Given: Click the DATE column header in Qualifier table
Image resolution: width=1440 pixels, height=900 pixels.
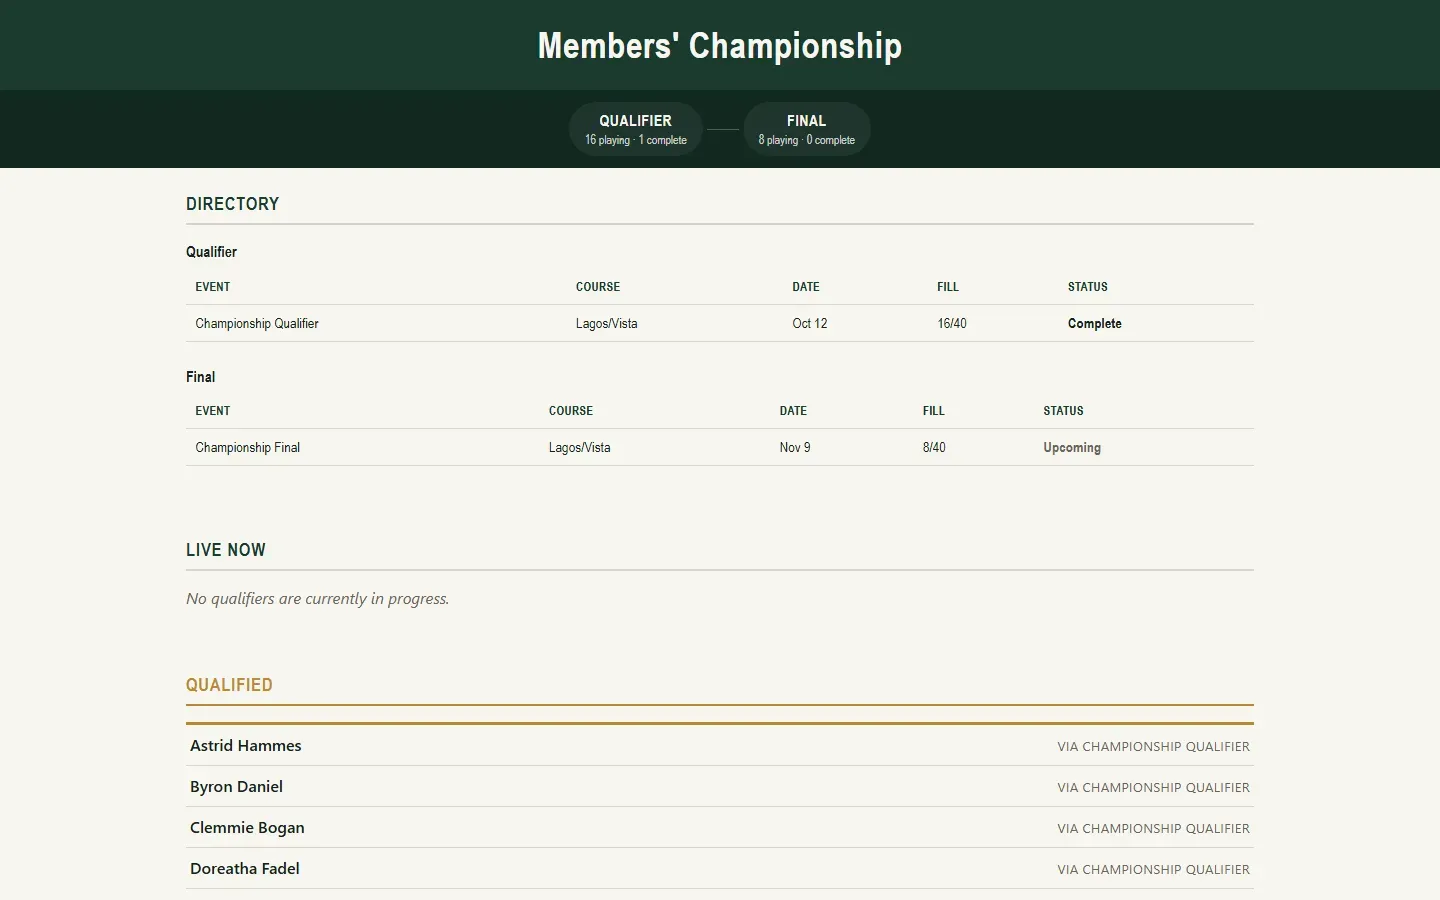Looking at the screenshot, I should (x=806, y=287).
